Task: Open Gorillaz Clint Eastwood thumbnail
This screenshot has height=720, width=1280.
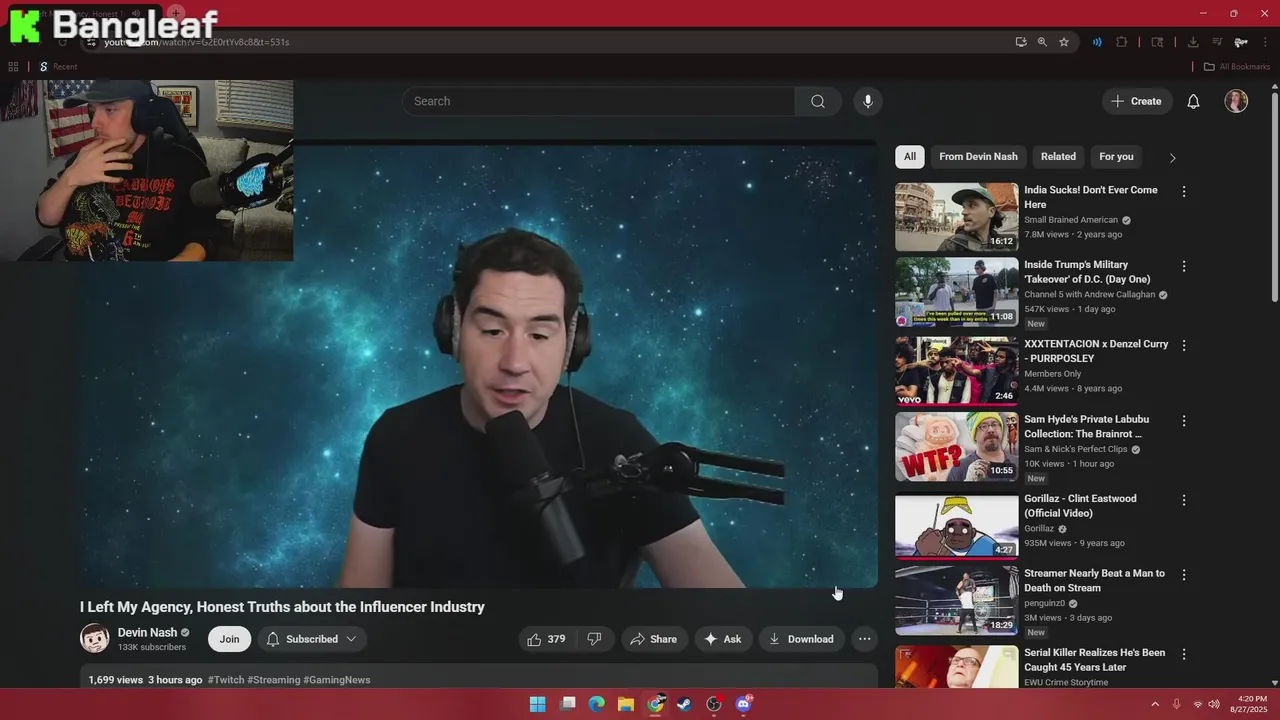Action: tap(957, 525)
